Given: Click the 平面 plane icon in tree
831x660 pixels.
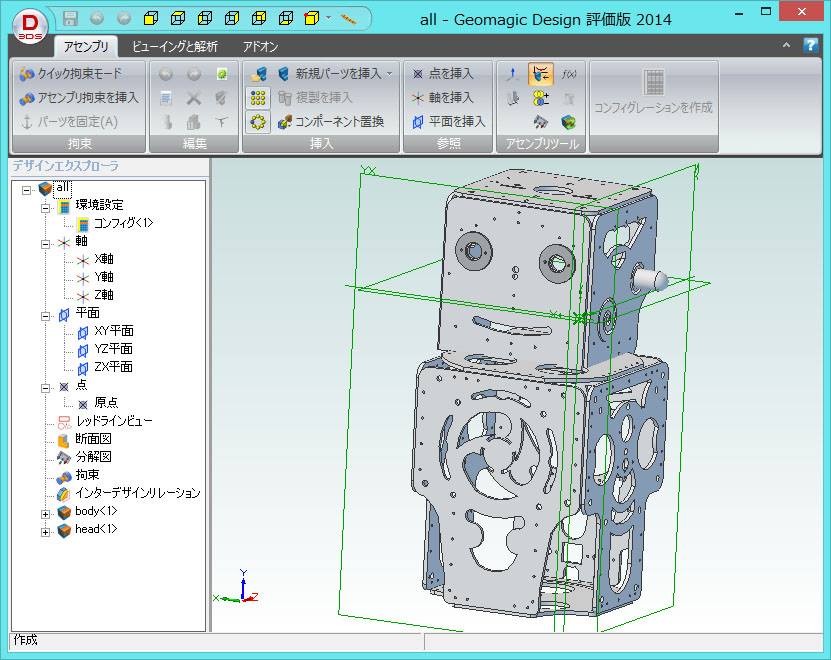Looking at the screenshot, I should pos(64,314).
